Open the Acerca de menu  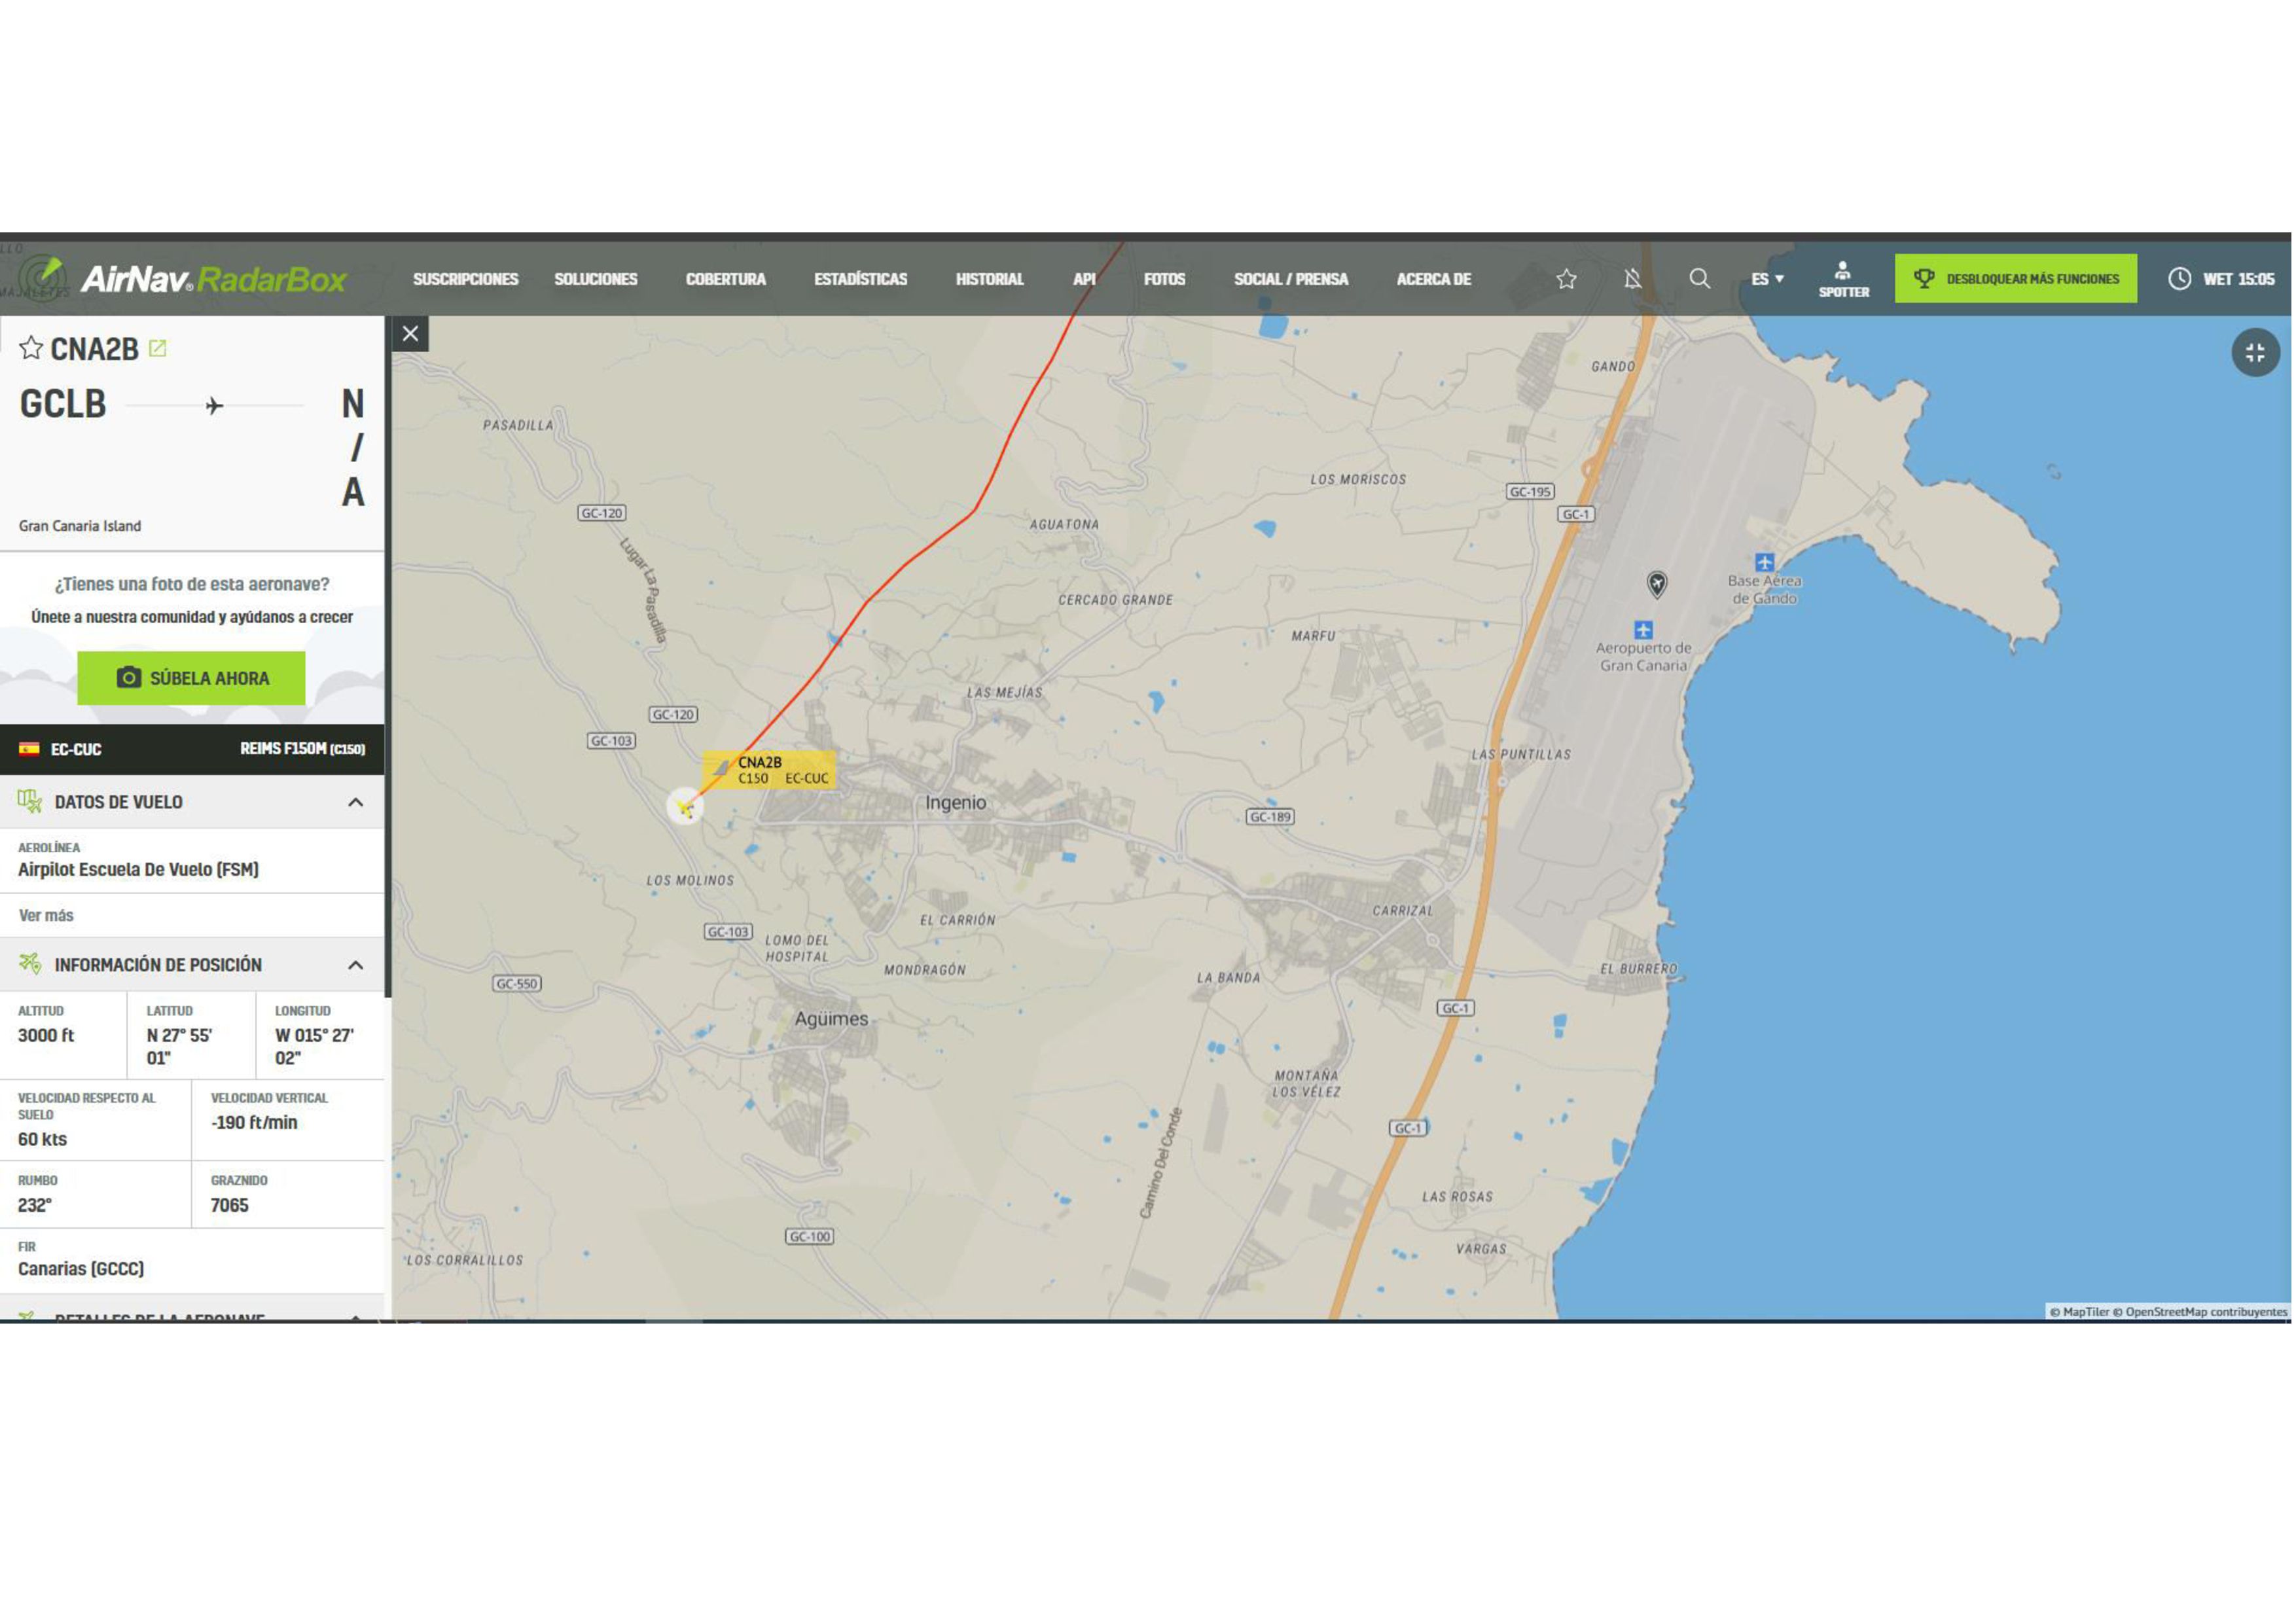click(x=1434, y=279)
